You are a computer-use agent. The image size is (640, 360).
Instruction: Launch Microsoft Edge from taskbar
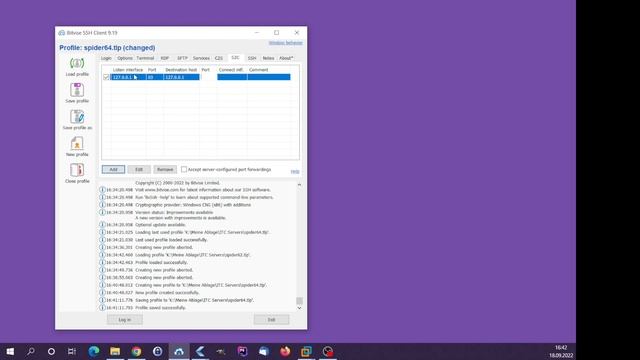pos(94,351)
